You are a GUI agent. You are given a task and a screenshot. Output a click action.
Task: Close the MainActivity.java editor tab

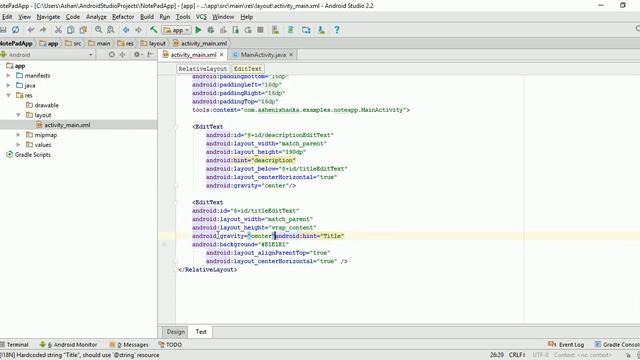pyautogui.click(x=291, y=55)
